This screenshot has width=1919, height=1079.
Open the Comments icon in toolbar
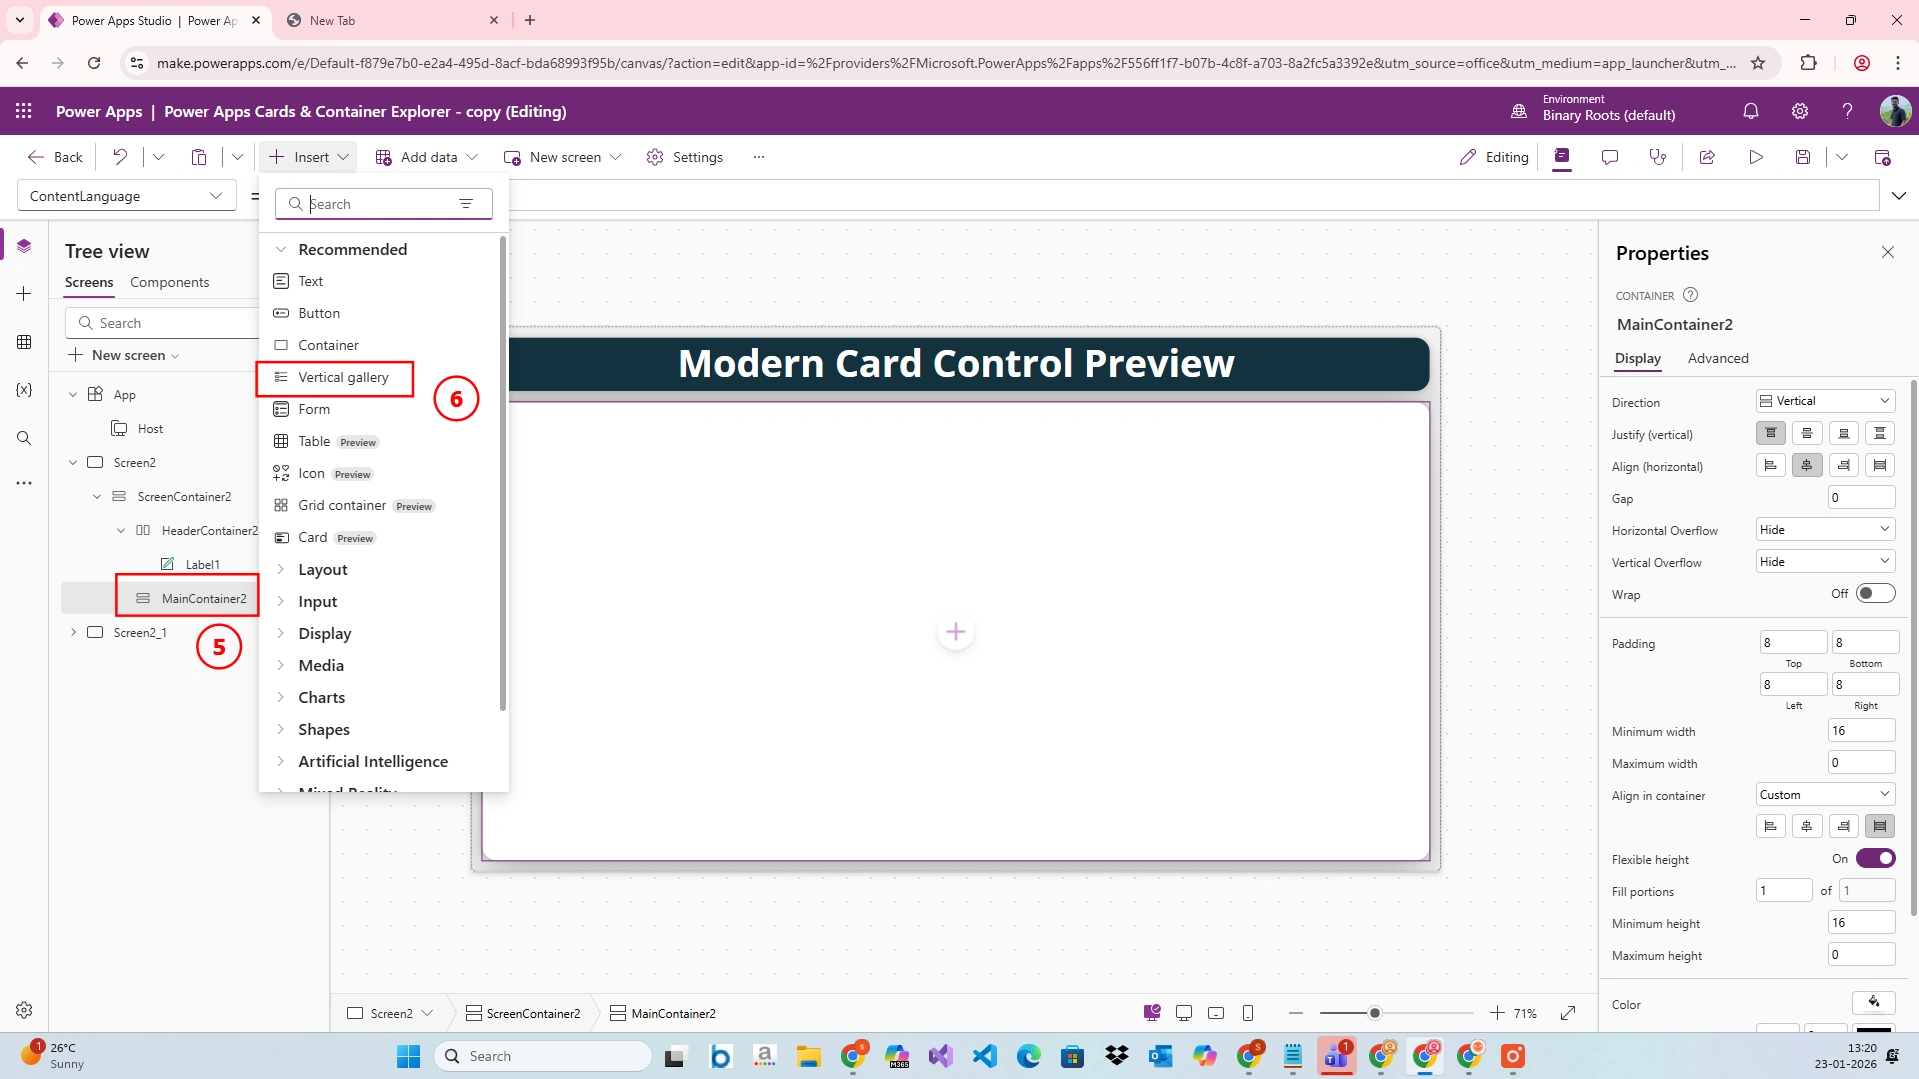click(1610, 157)
